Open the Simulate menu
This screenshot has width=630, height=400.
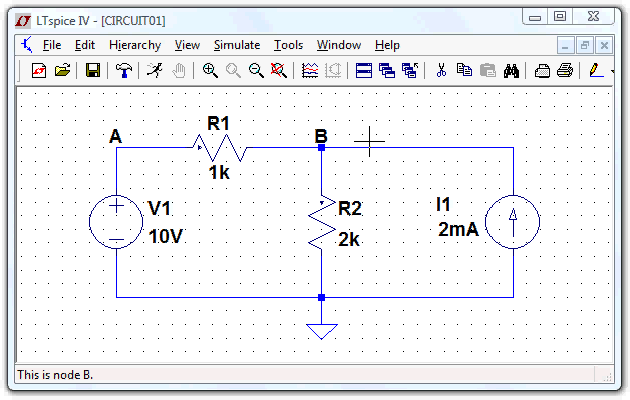click(236, 45)
